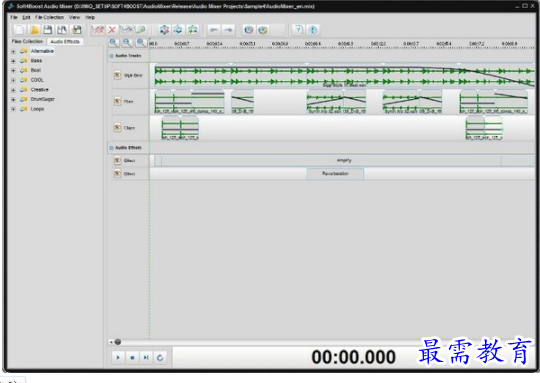This screenshot has height=383, width=540.
Task: Open the Edit menu
Action: (x=27, y=17)
